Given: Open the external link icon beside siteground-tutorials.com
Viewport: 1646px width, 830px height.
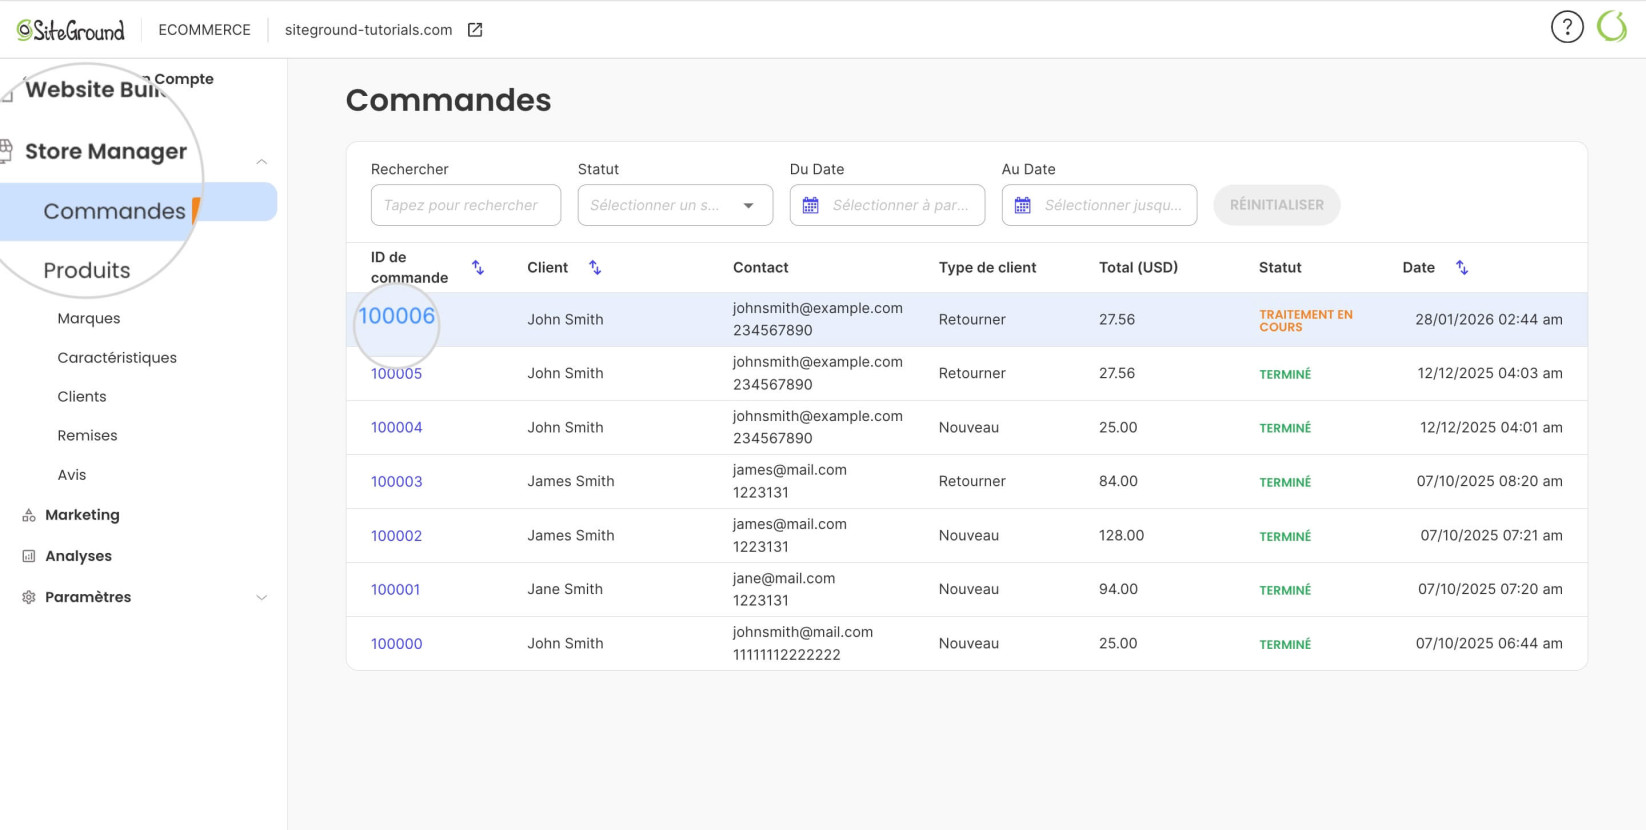Looking at the screenshot, I should point(475,30).
